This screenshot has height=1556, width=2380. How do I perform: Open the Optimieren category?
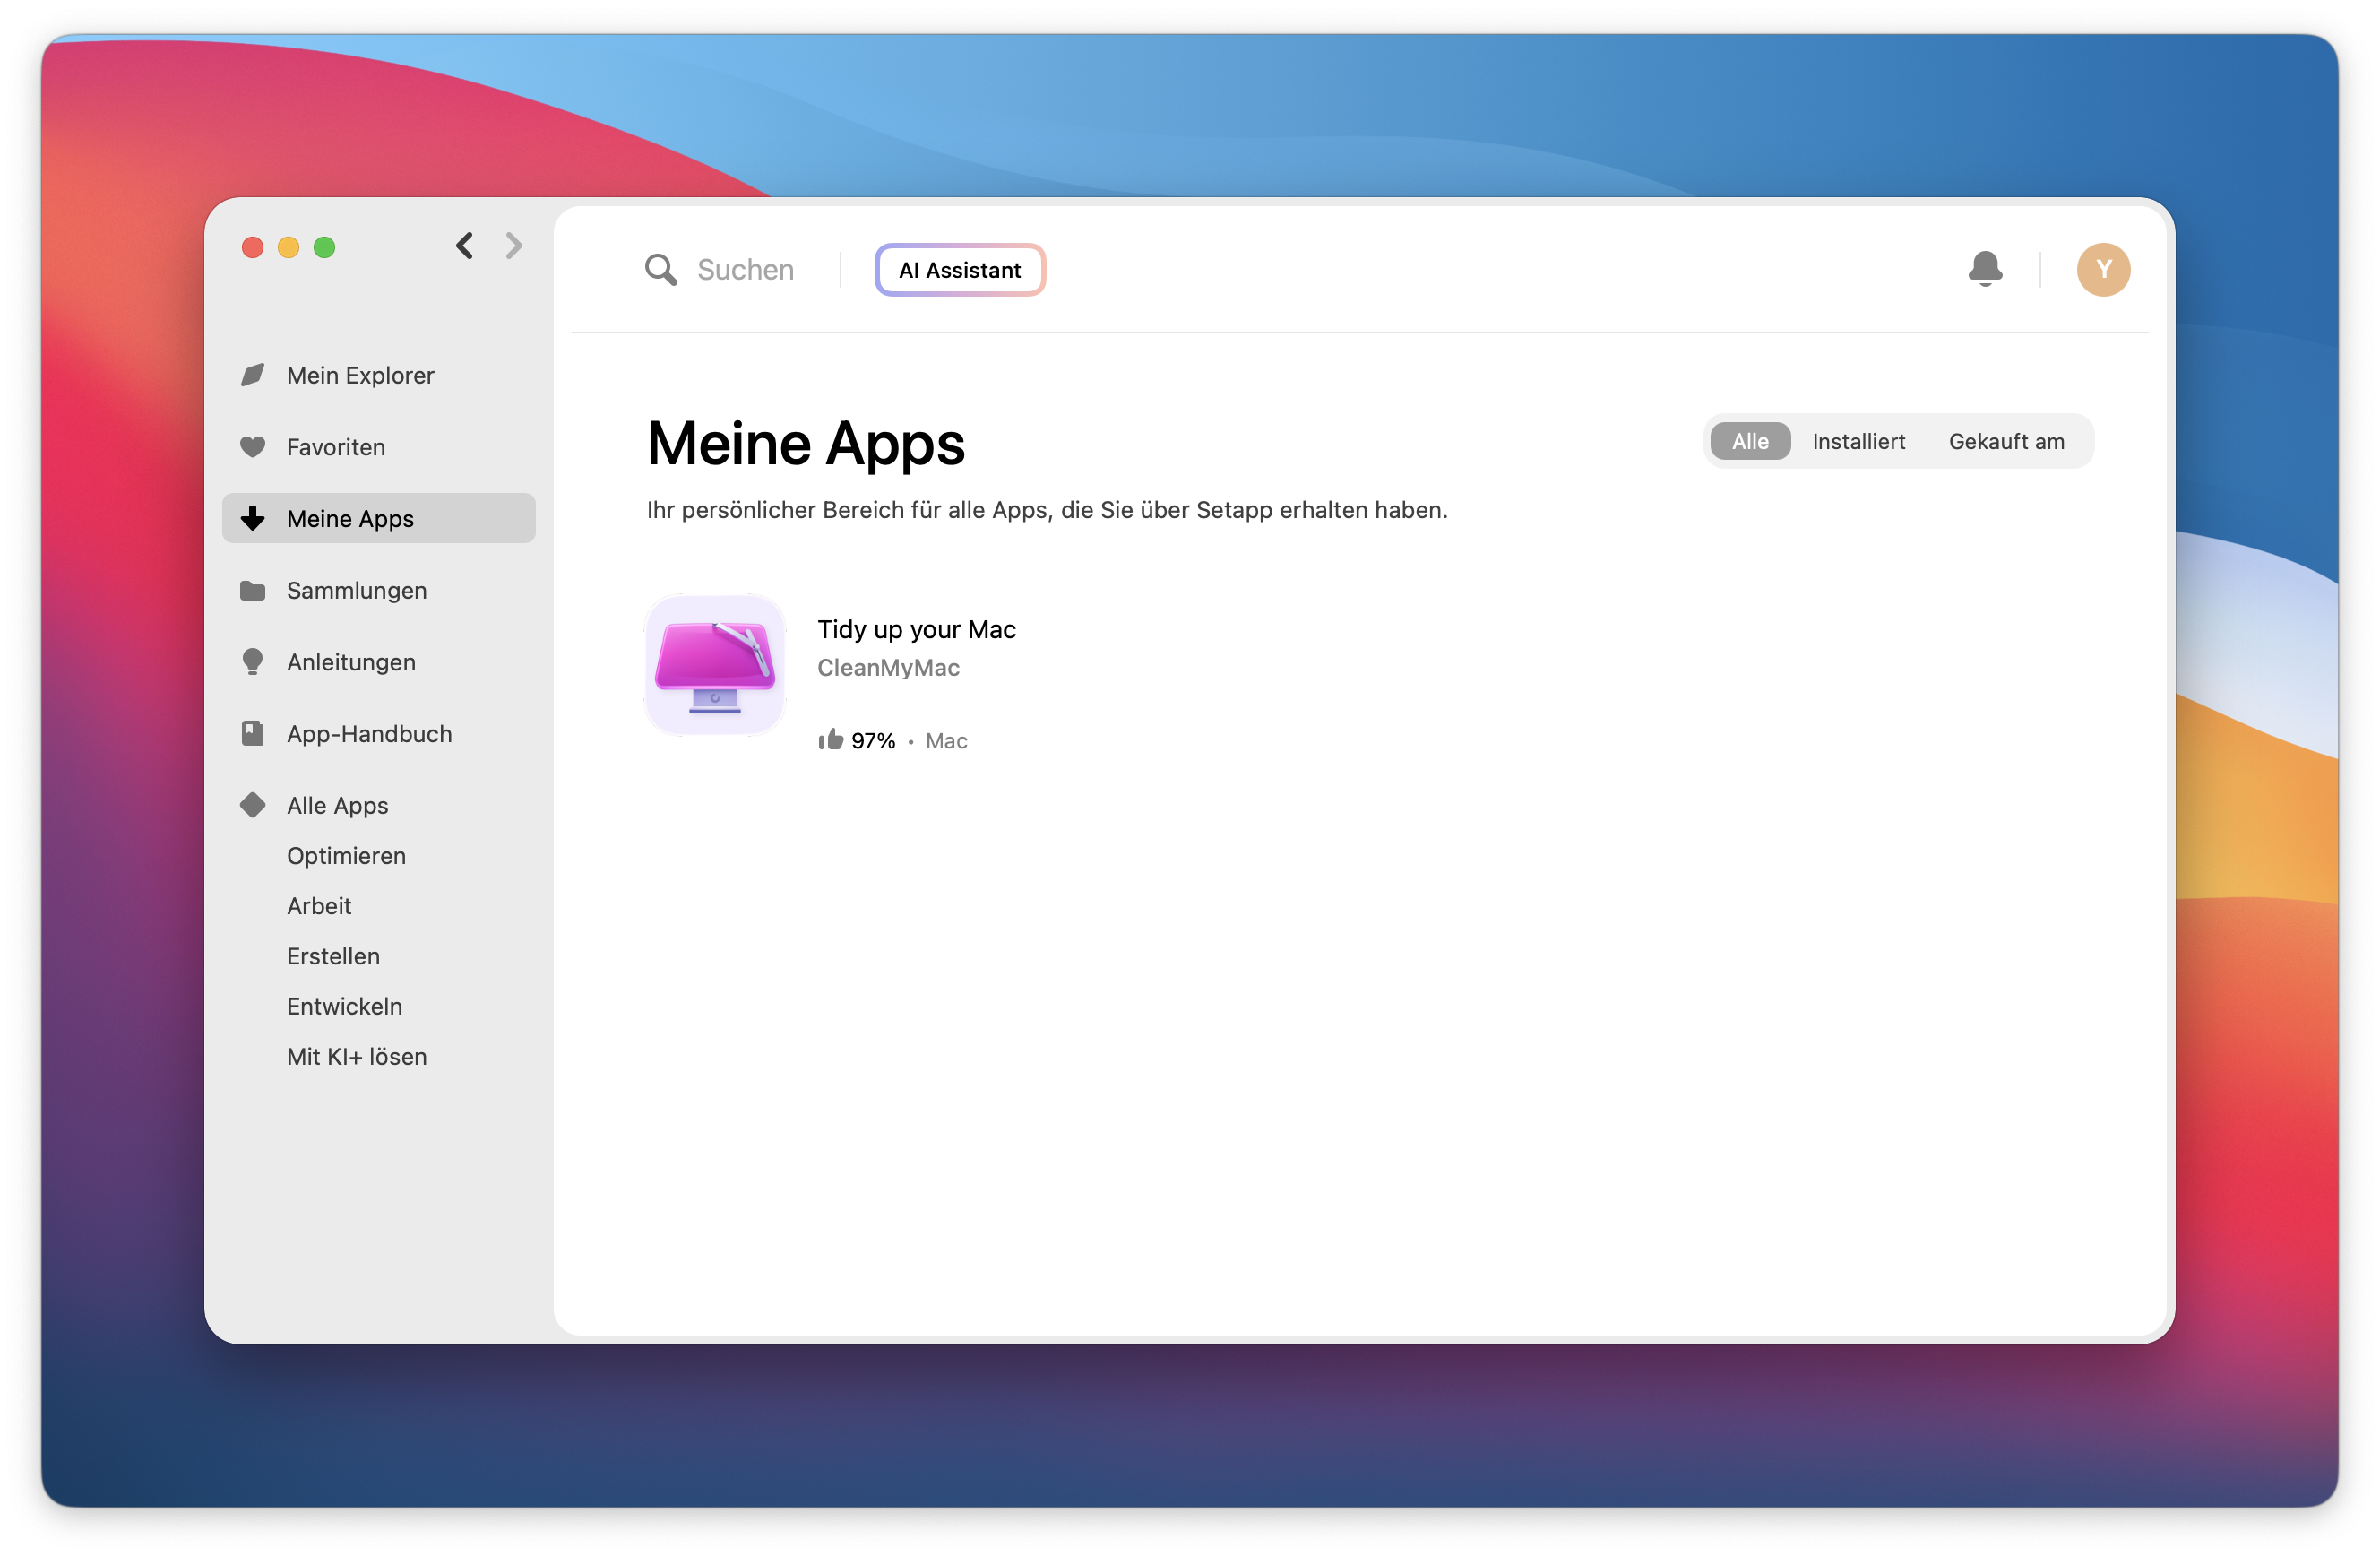click(346, 856)
